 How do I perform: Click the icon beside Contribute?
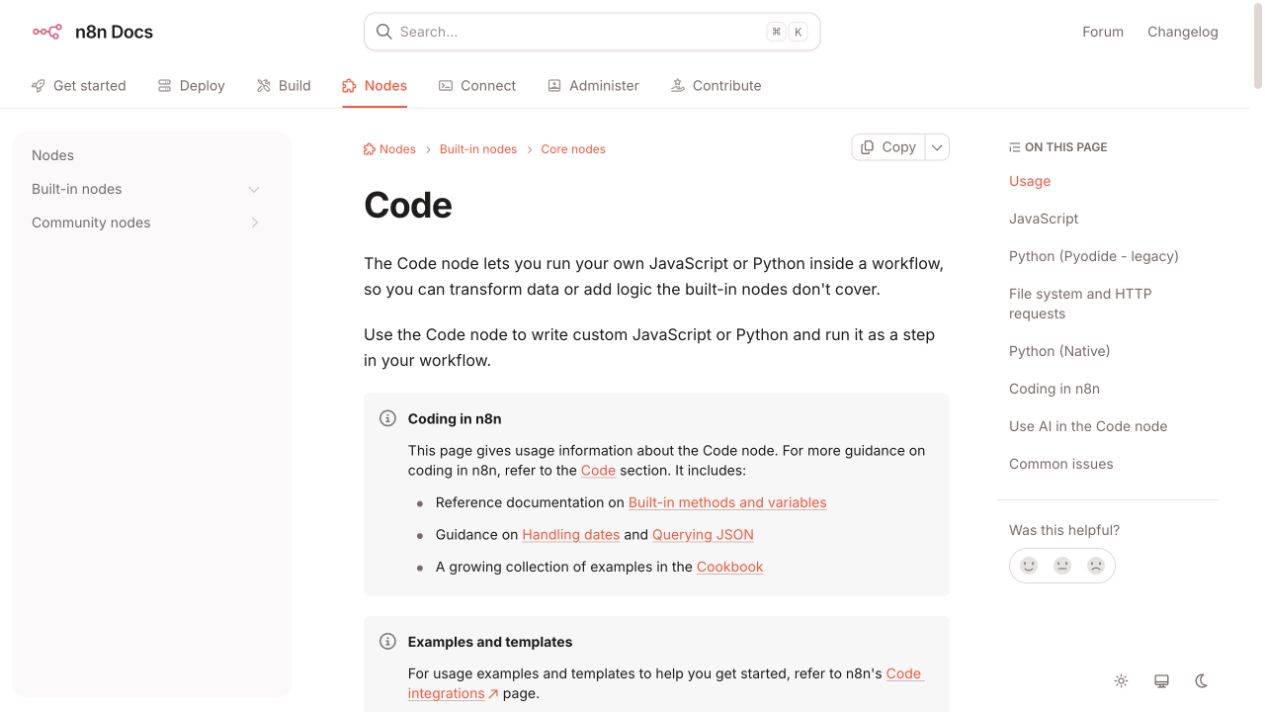(678, 86)
